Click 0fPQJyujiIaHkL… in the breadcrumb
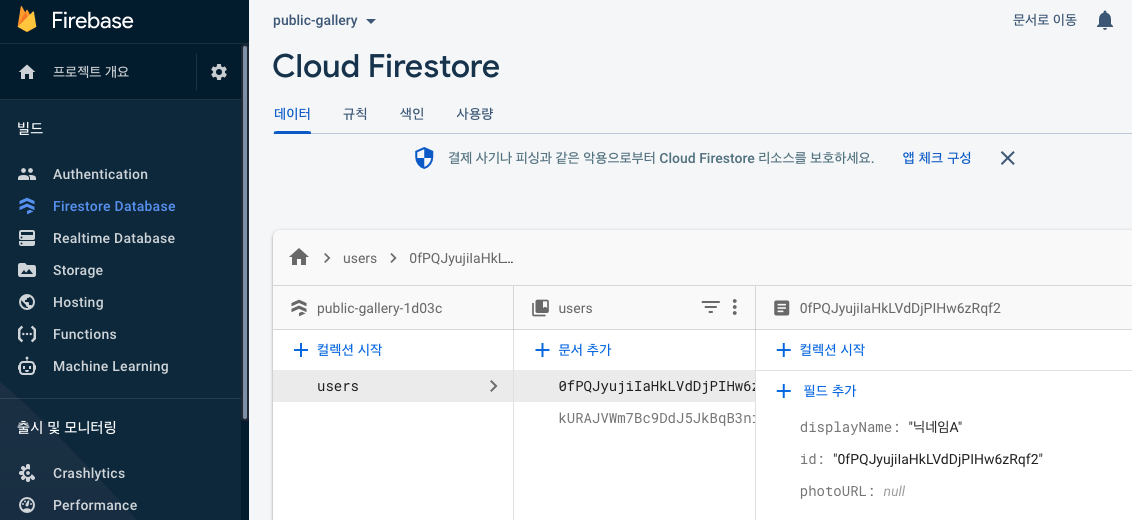Viewport: 1132px width, 520px height. click(461, 258)
